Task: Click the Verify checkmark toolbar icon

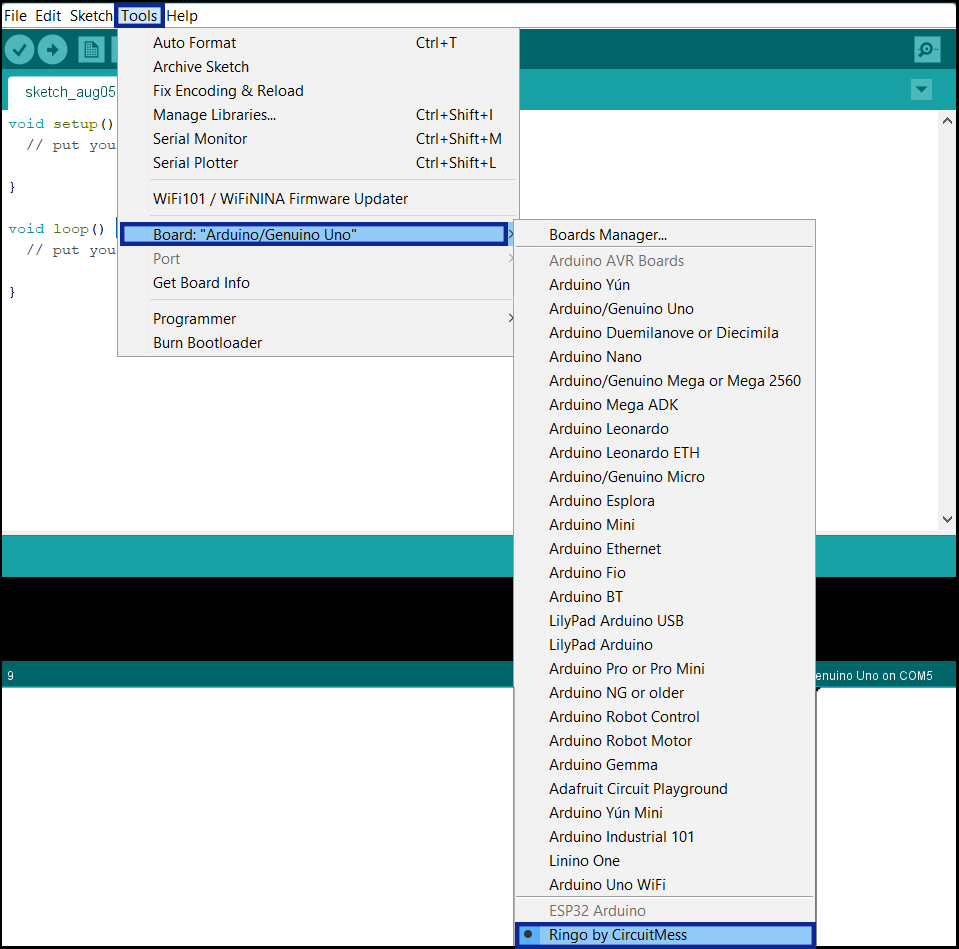Action: click(x=20, y=49)
